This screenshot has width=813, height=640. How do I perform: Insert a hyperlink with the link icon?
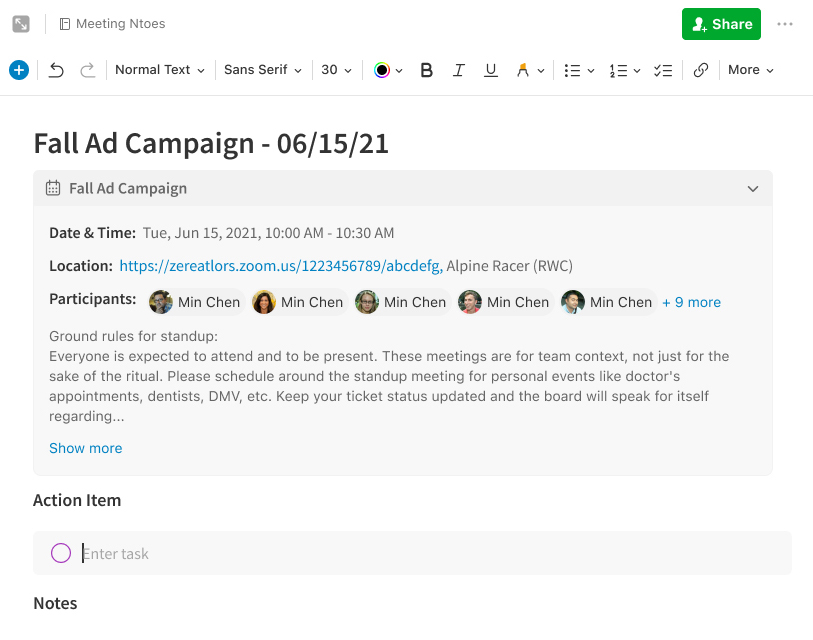coord(701,70)
